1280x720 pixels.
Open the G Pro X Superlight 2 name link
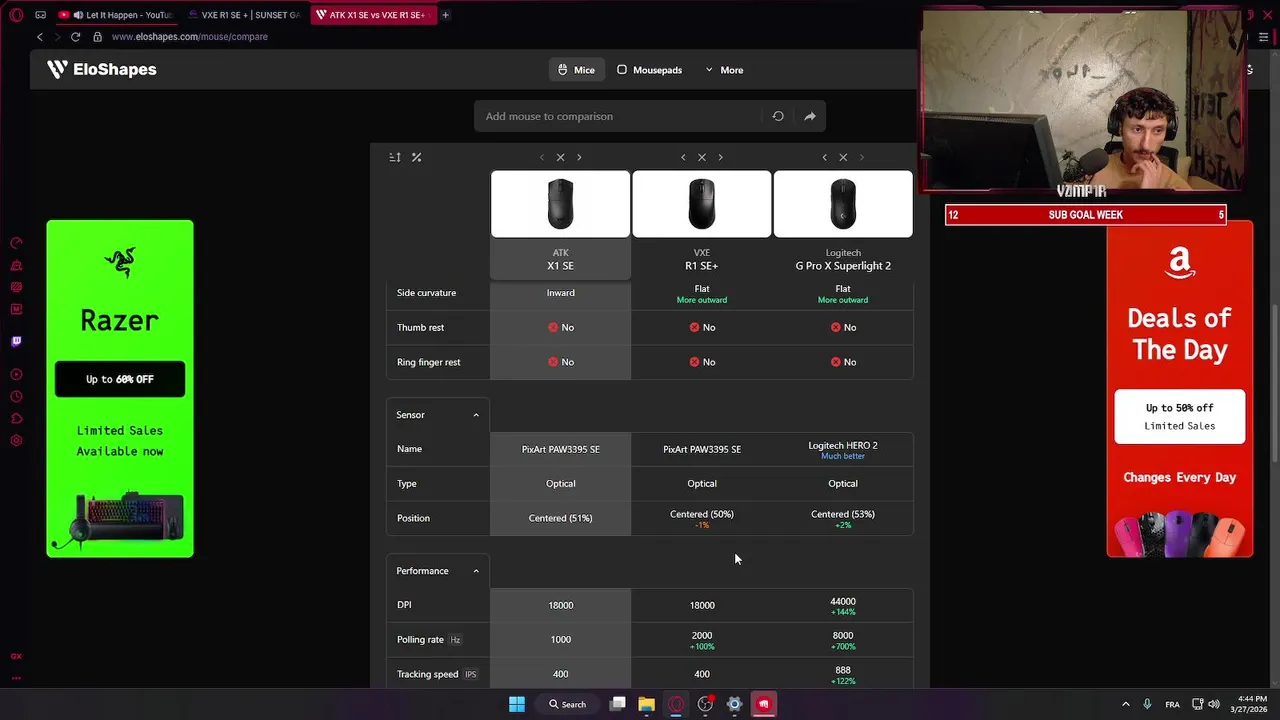coord(843,266)
